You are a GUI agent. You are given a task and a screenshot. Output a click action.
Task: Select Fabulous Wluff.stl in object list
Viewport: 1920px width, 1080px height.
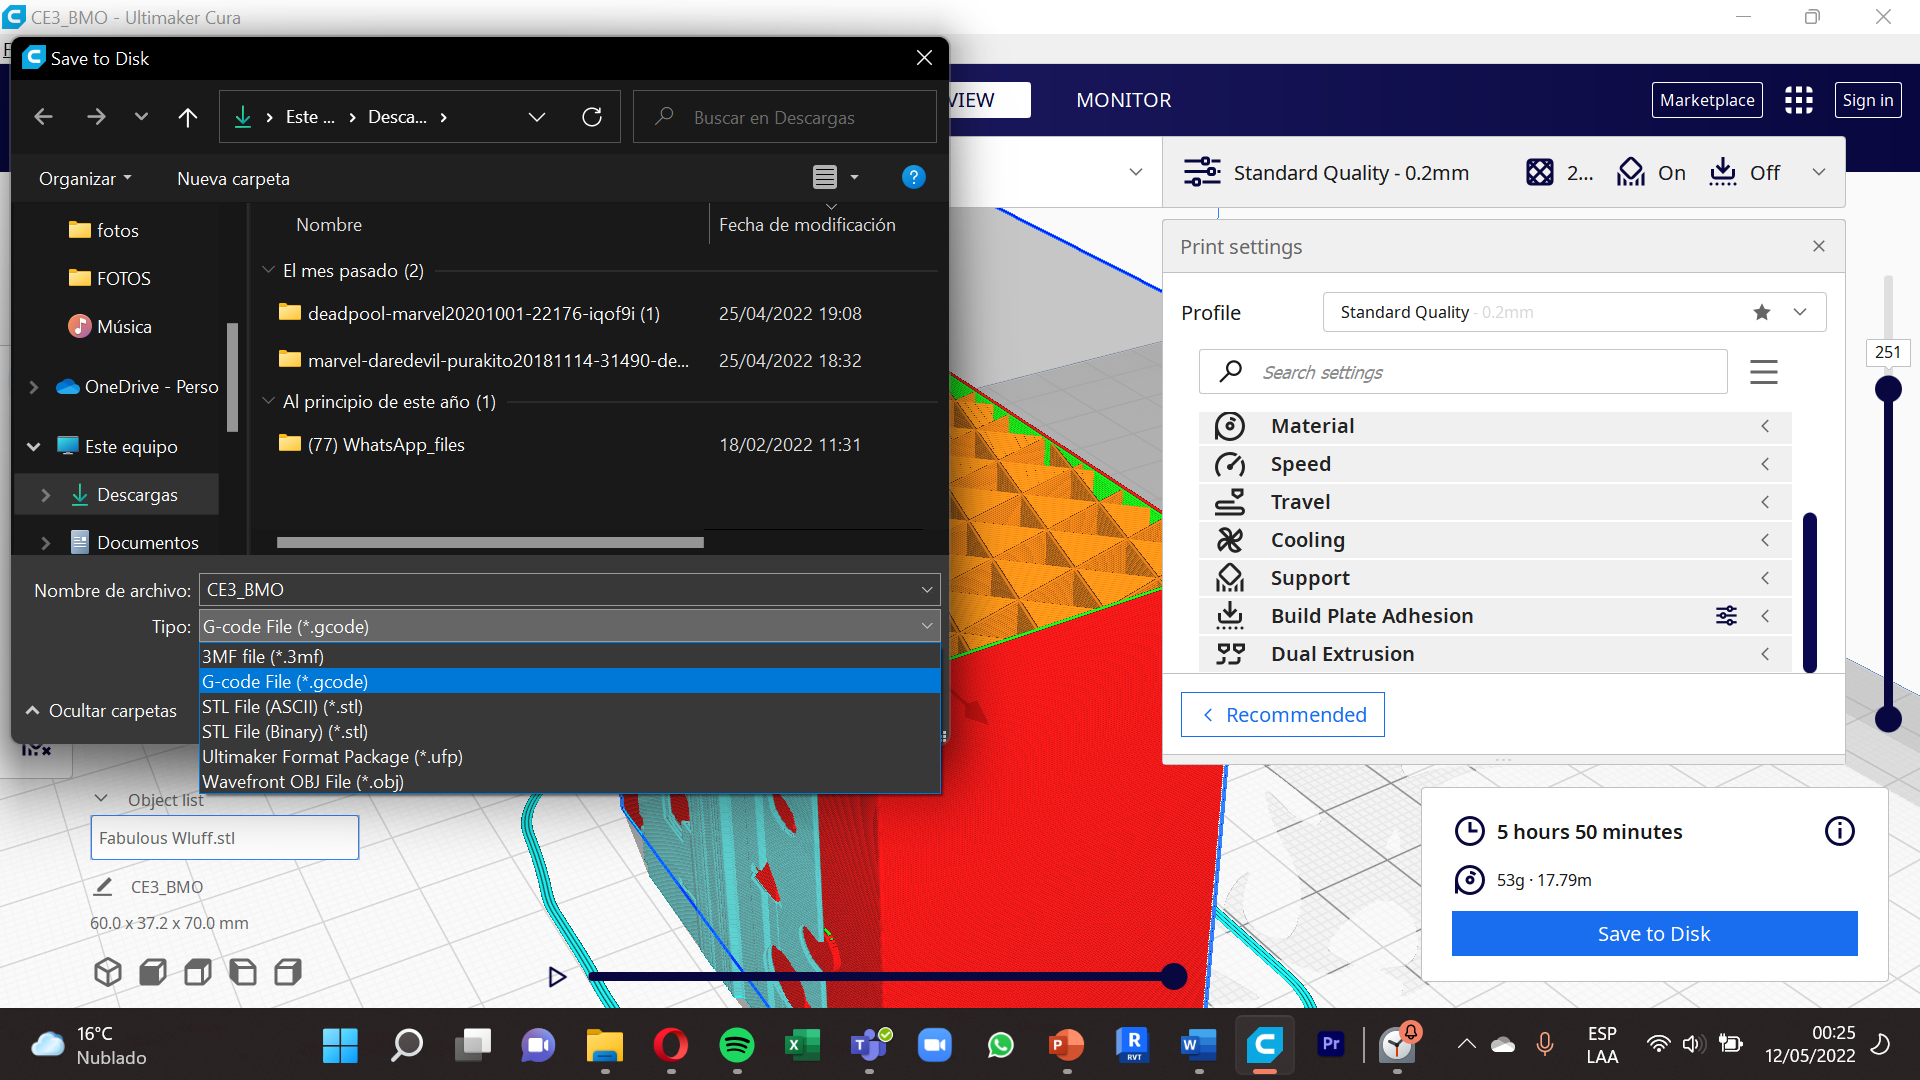(224, 838)
